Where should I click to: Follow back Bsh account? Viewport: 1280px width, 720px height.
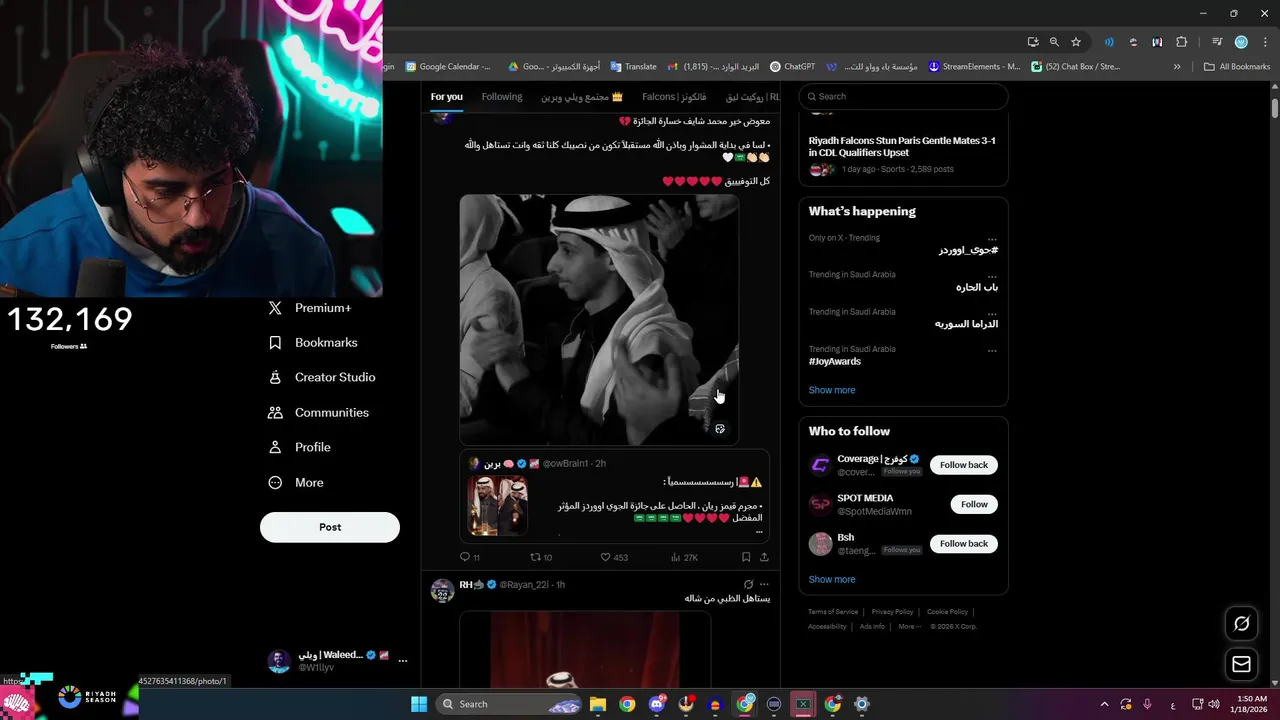point(964,544)
